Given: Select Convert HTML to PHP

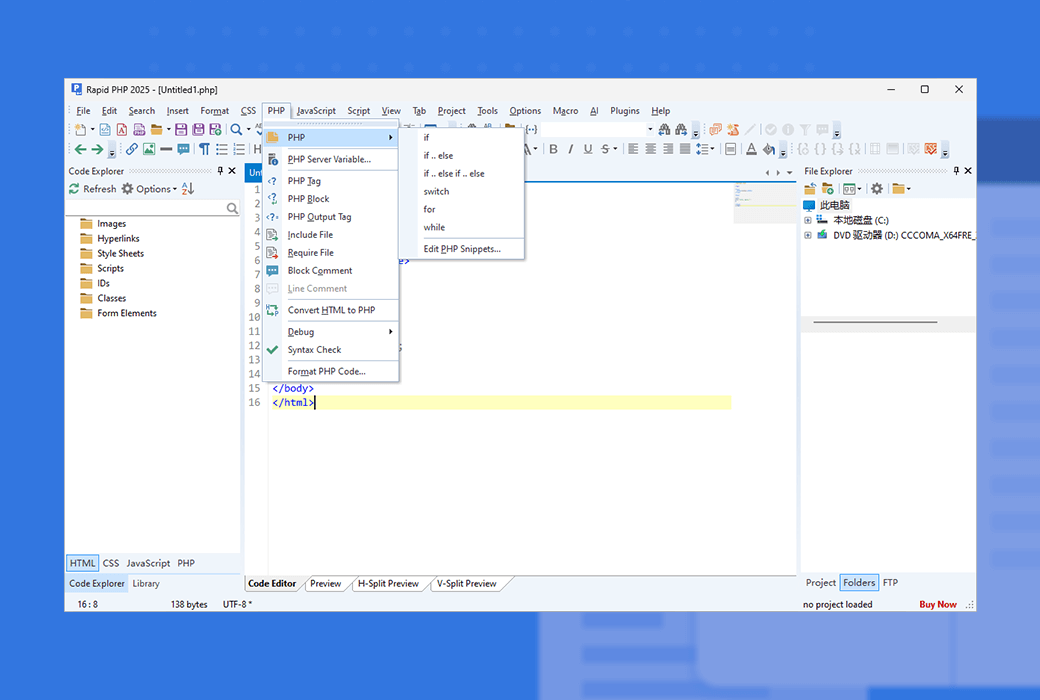Looking at the screenshot, I should point(332,310).
